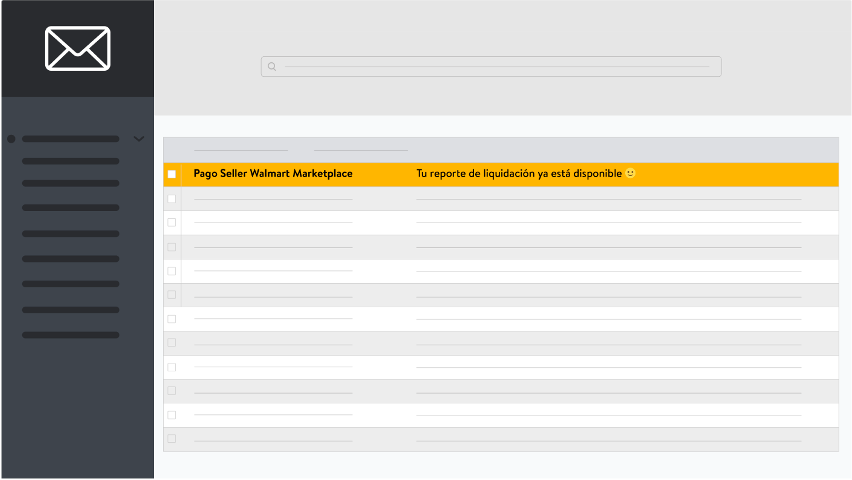Open 'Tu reporte de liquidación ya está disponible' subject
Image resolution: width=852 pixels, height=480 pixels.
pyautogui.click(x=519, y=173)
